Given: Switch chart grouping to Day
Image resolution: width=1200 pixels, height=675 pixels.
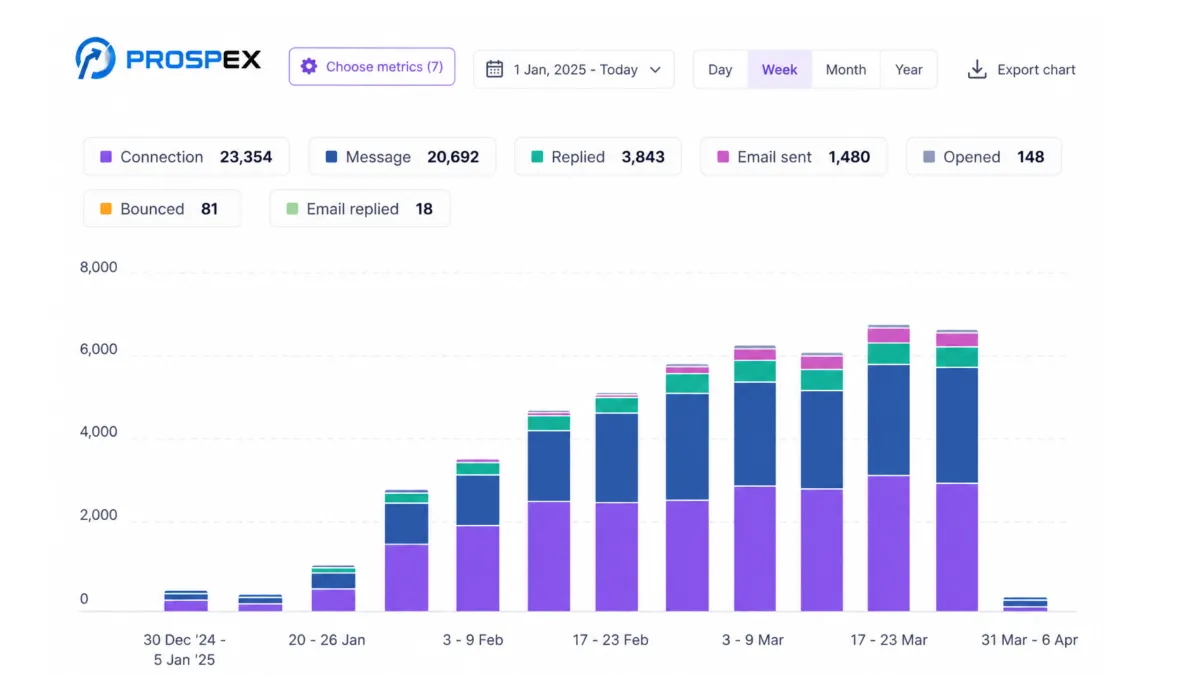Looking at the screenshot, I should [x=720, y=69].
